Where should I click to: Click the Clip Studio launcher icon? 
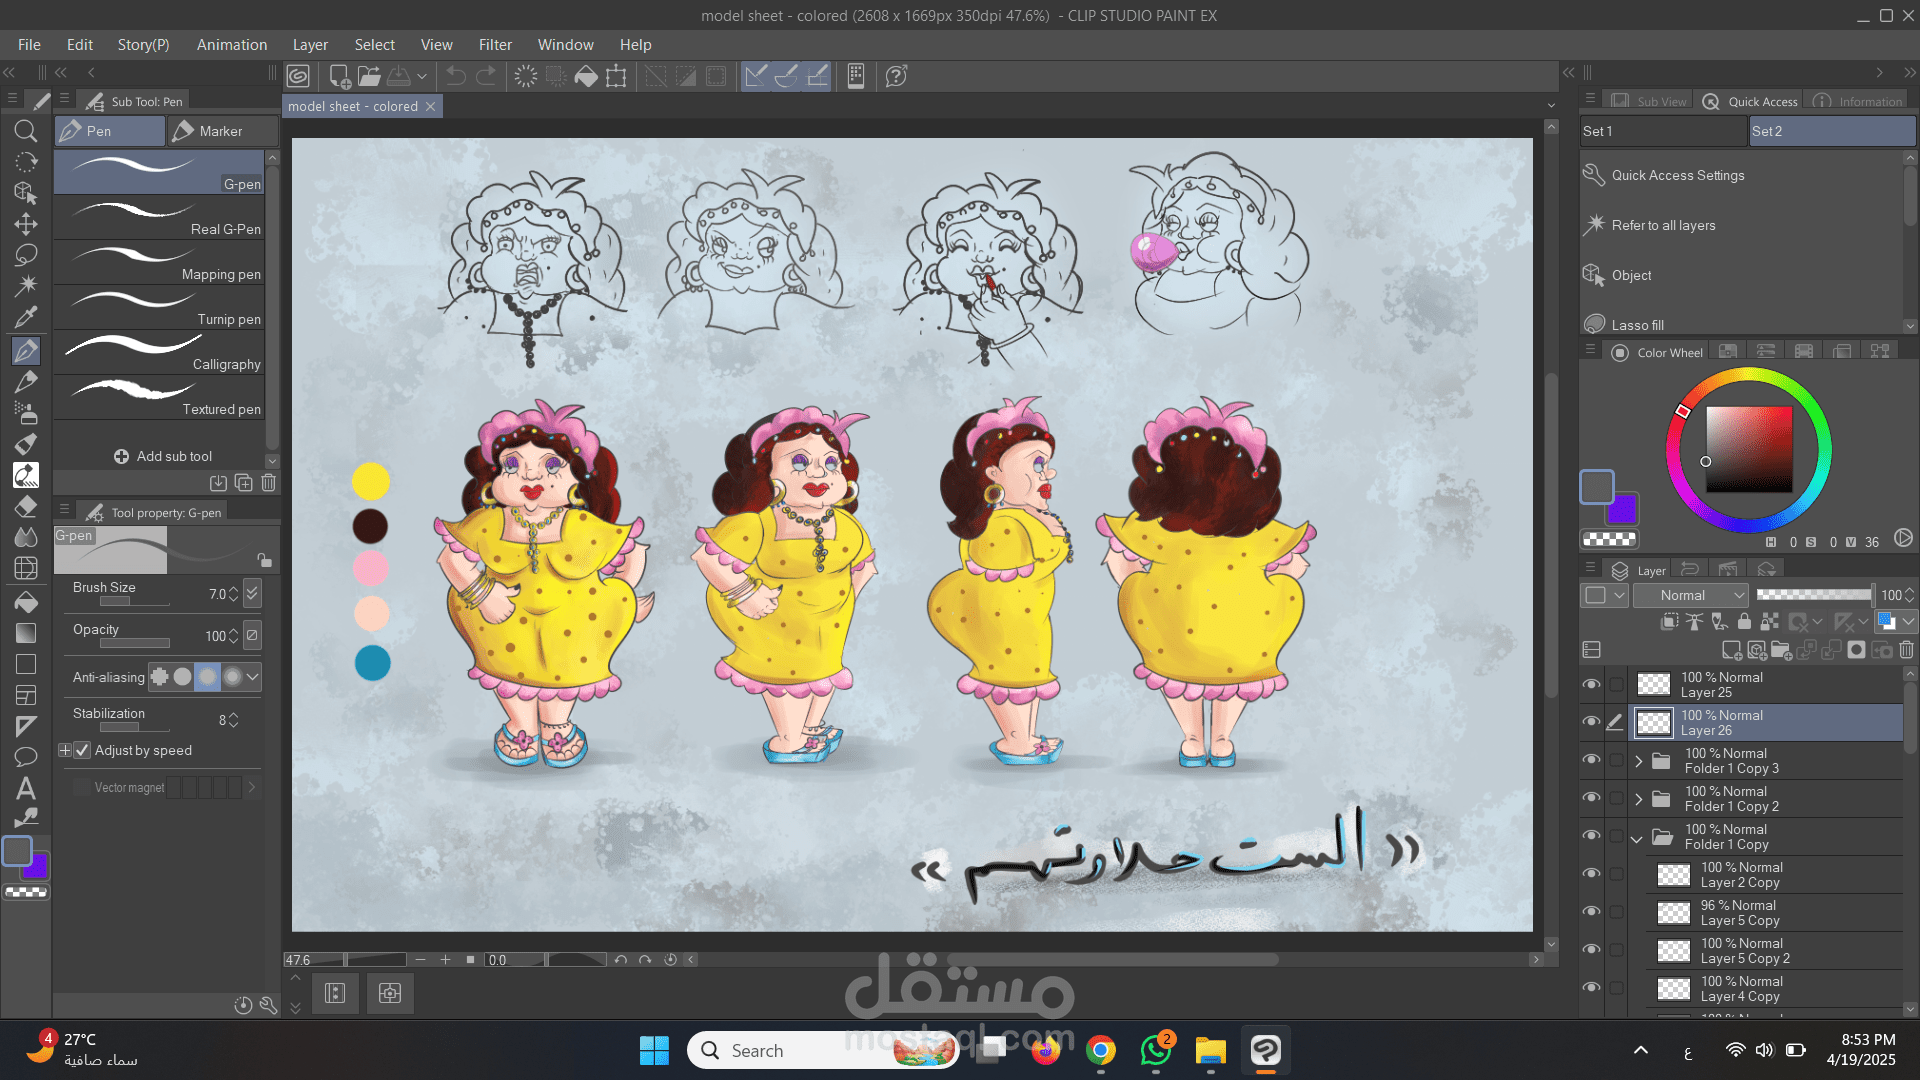[298, 76]
